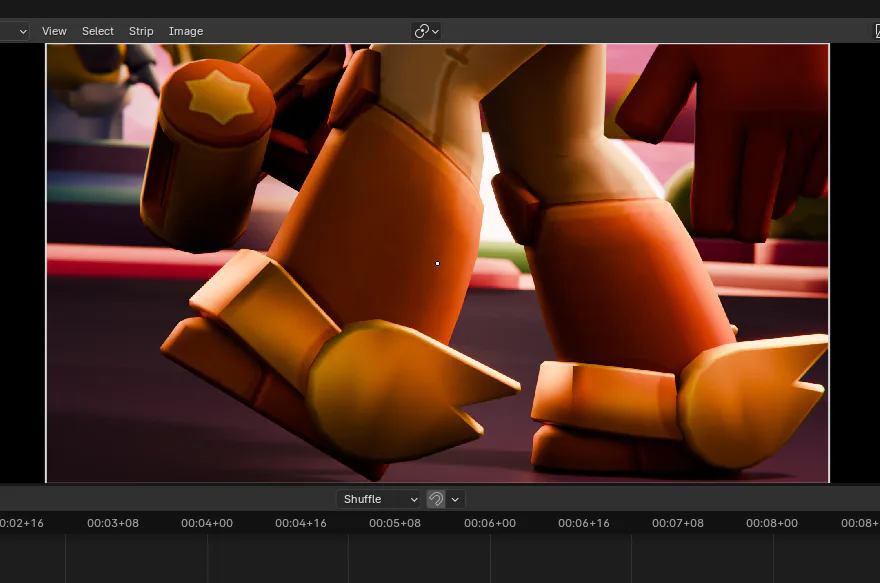
Task: Click the 00:05+08 timeline label
Action: [395, 523]
